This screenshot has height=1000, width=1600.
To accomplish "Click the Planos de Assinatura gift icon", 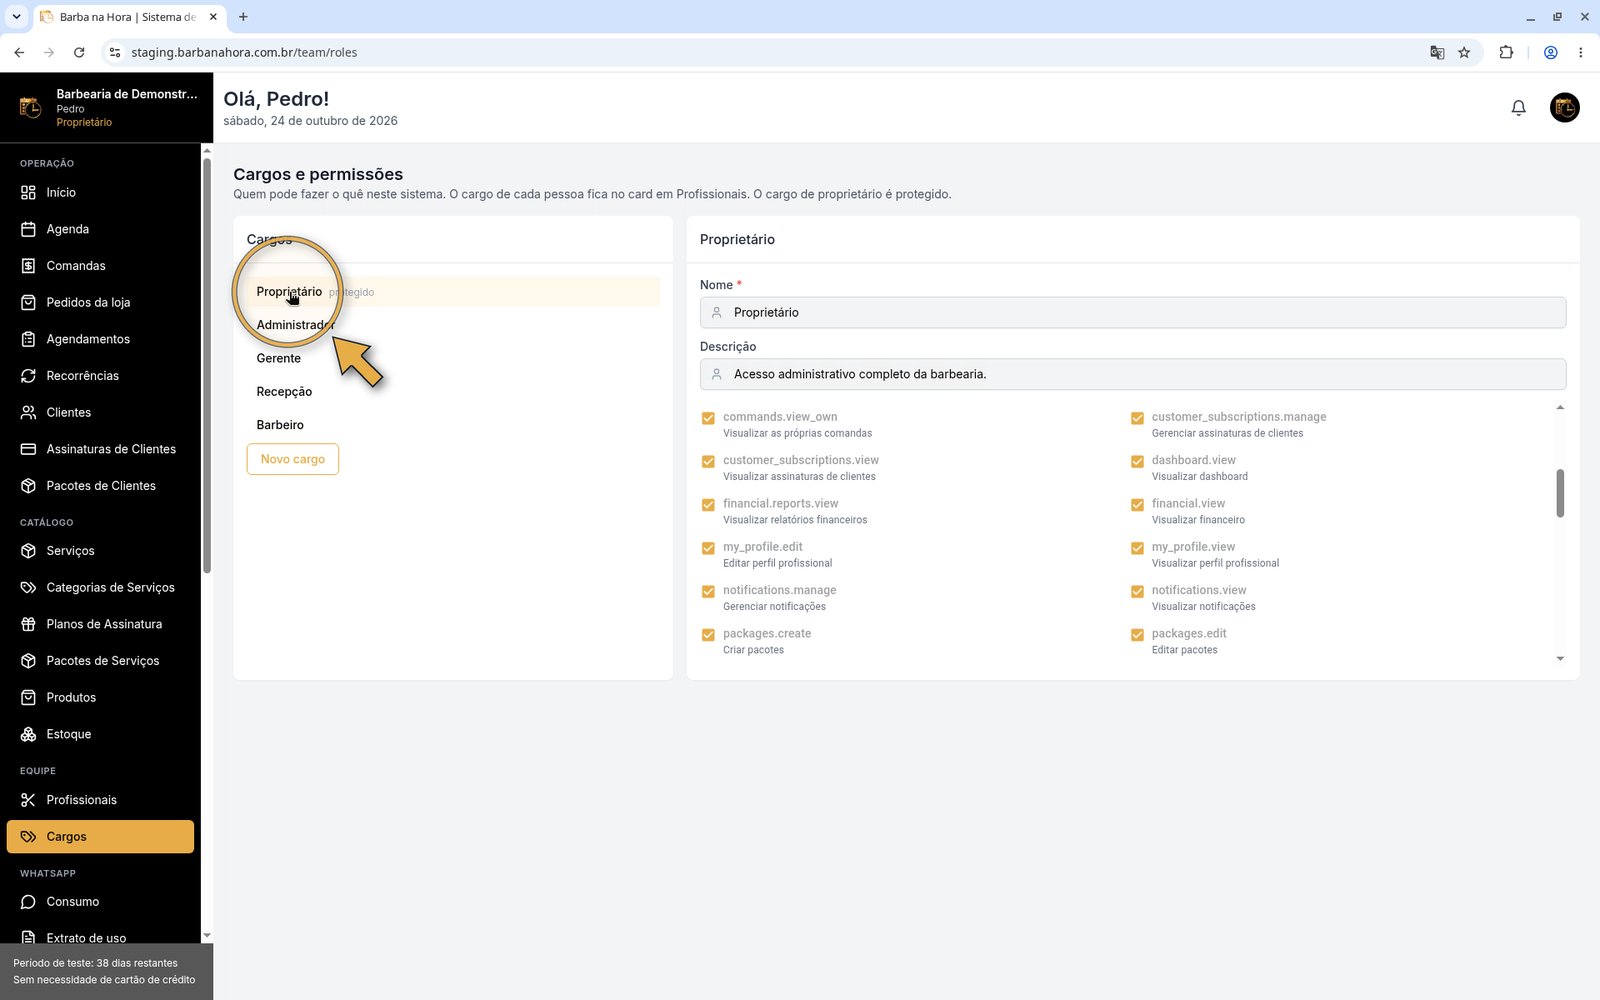I will 28,624.
